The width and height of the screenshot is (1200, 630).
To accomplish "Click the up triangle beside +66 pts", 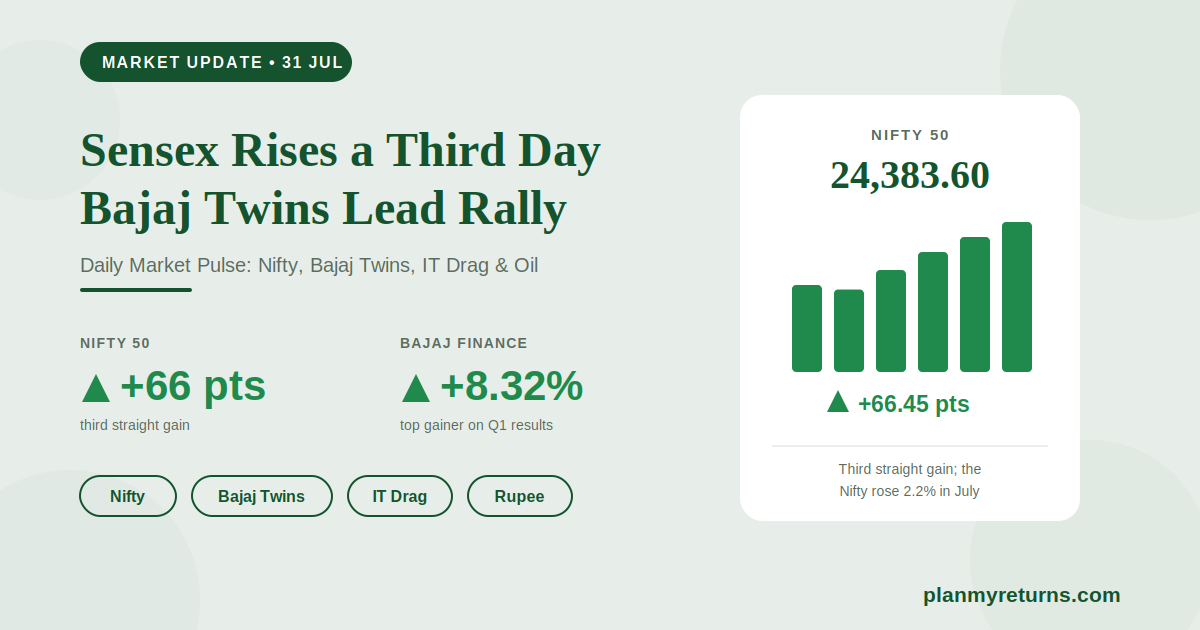I will click(96, 388).
